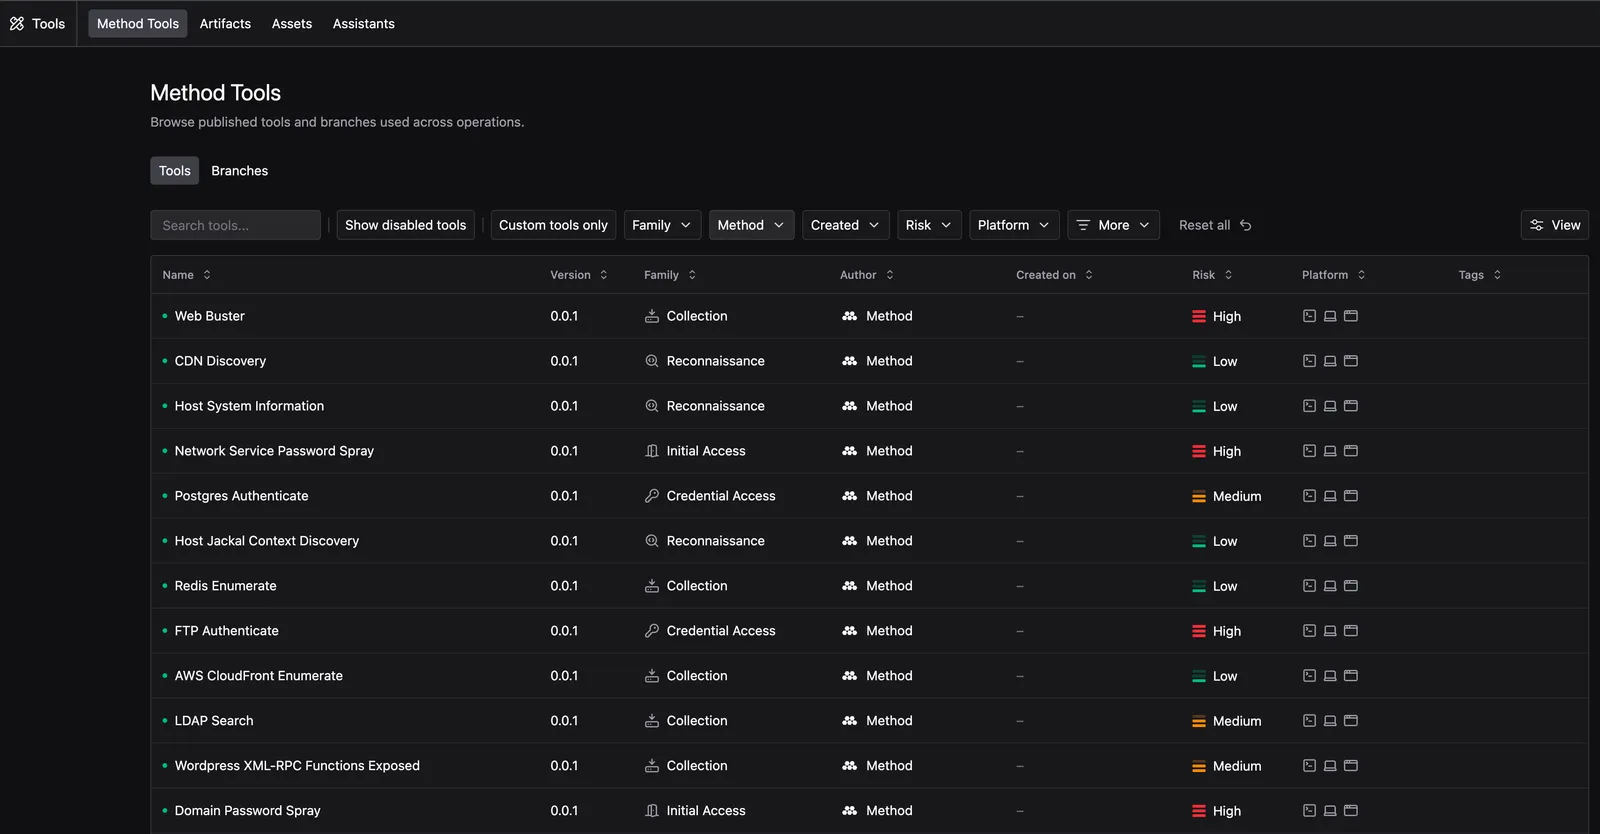This screenshot has height=834, width=1600.
Task: Click the window platform icon in Redis Enumerate row
Action: (x=1351, y=586)
